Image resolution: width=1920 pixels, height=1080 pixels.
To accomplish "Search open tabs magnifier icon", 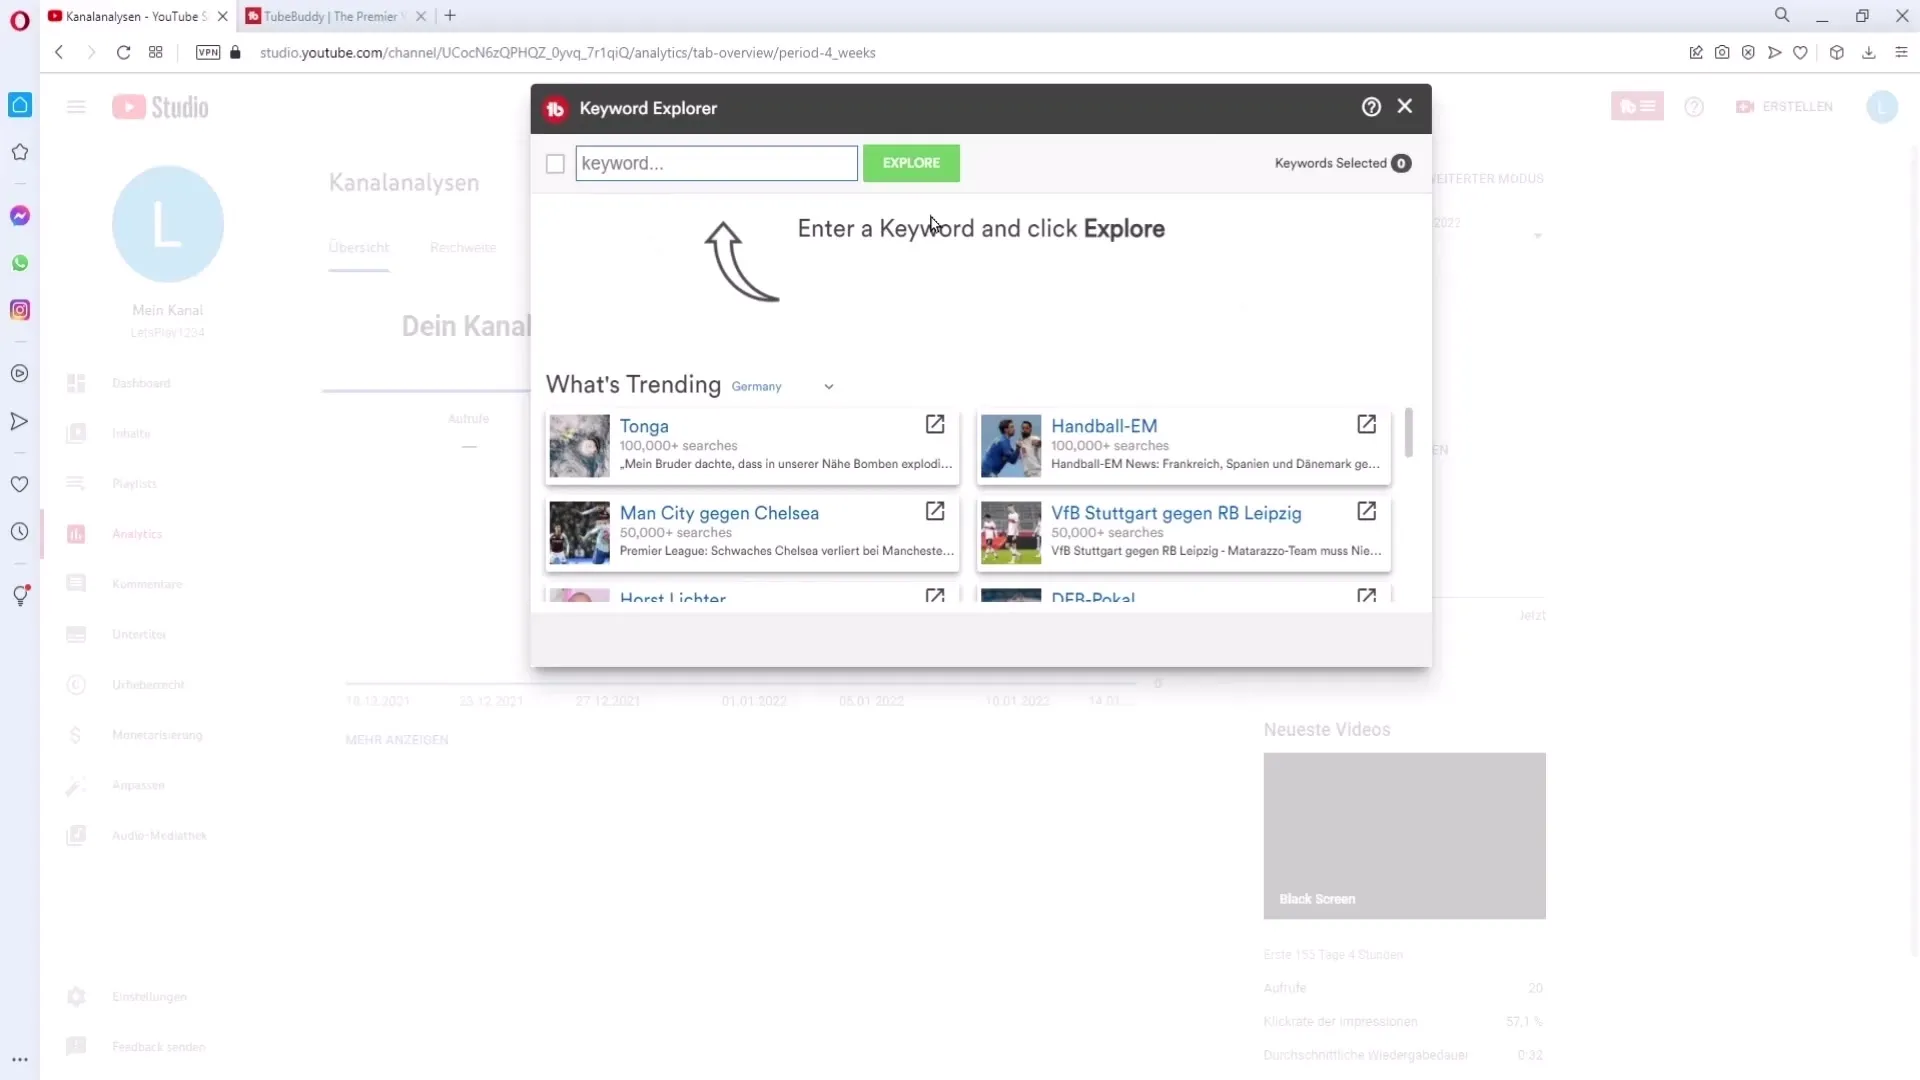I will tap(1782, 15).
